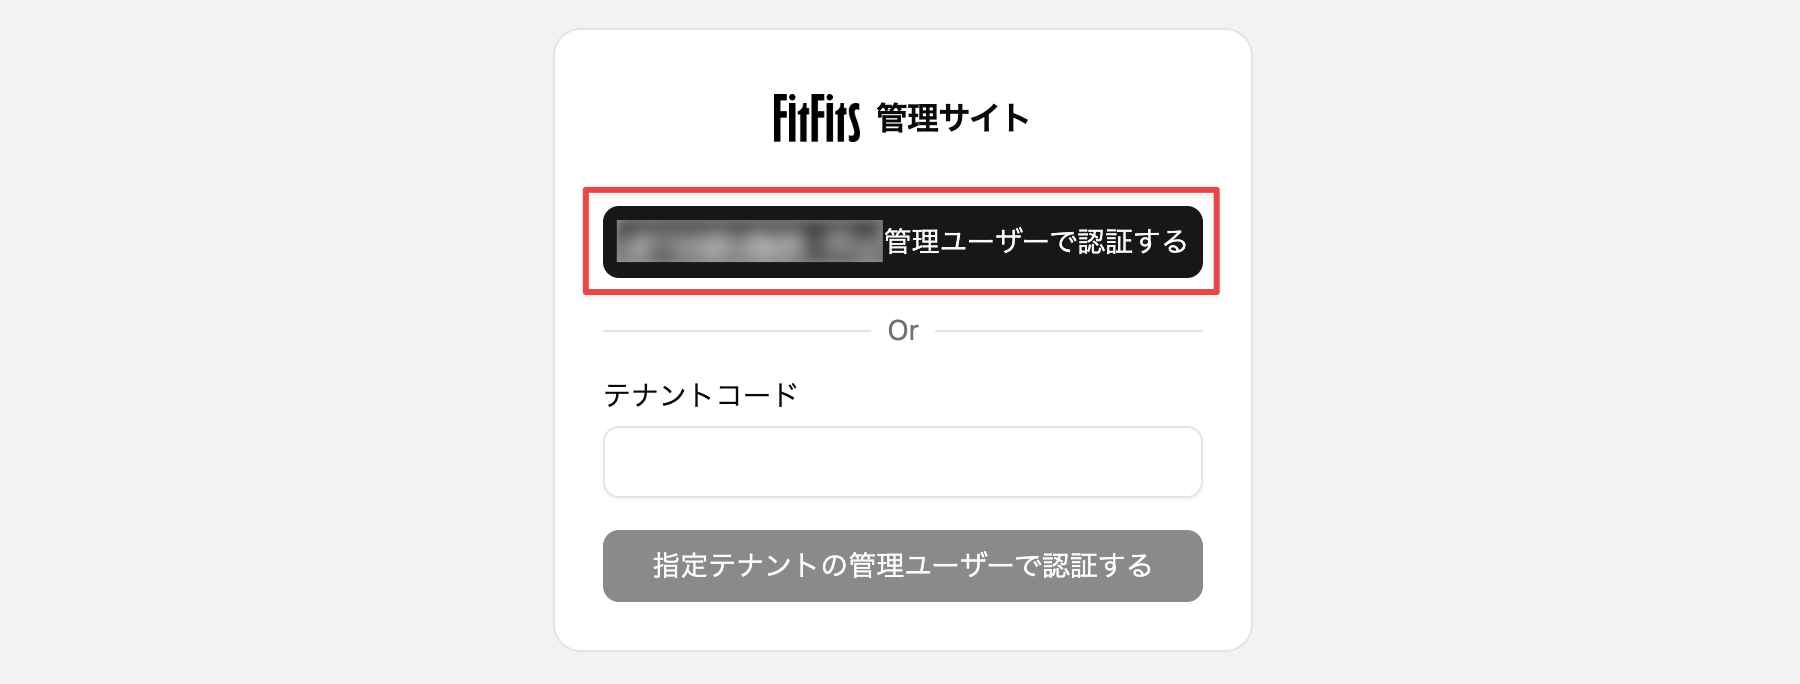Viewport: 1800px width, 684px height.
Task: Click the red annotation rectangle border
Action: (901, 191)
